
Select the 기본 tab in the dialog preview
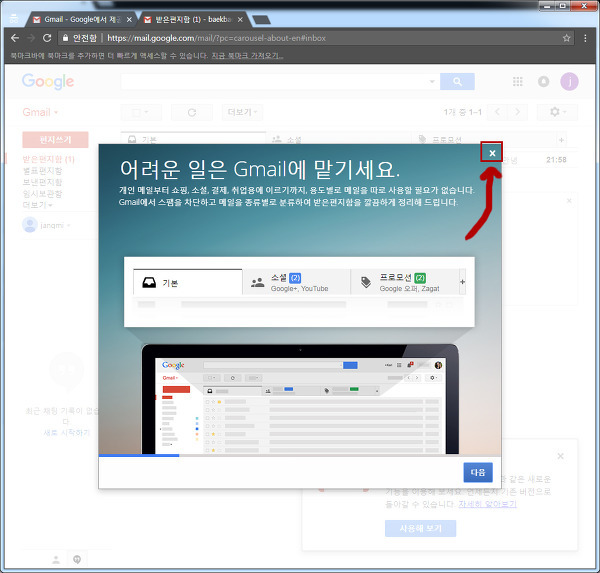pyautogui.click(x=188, y=282)
